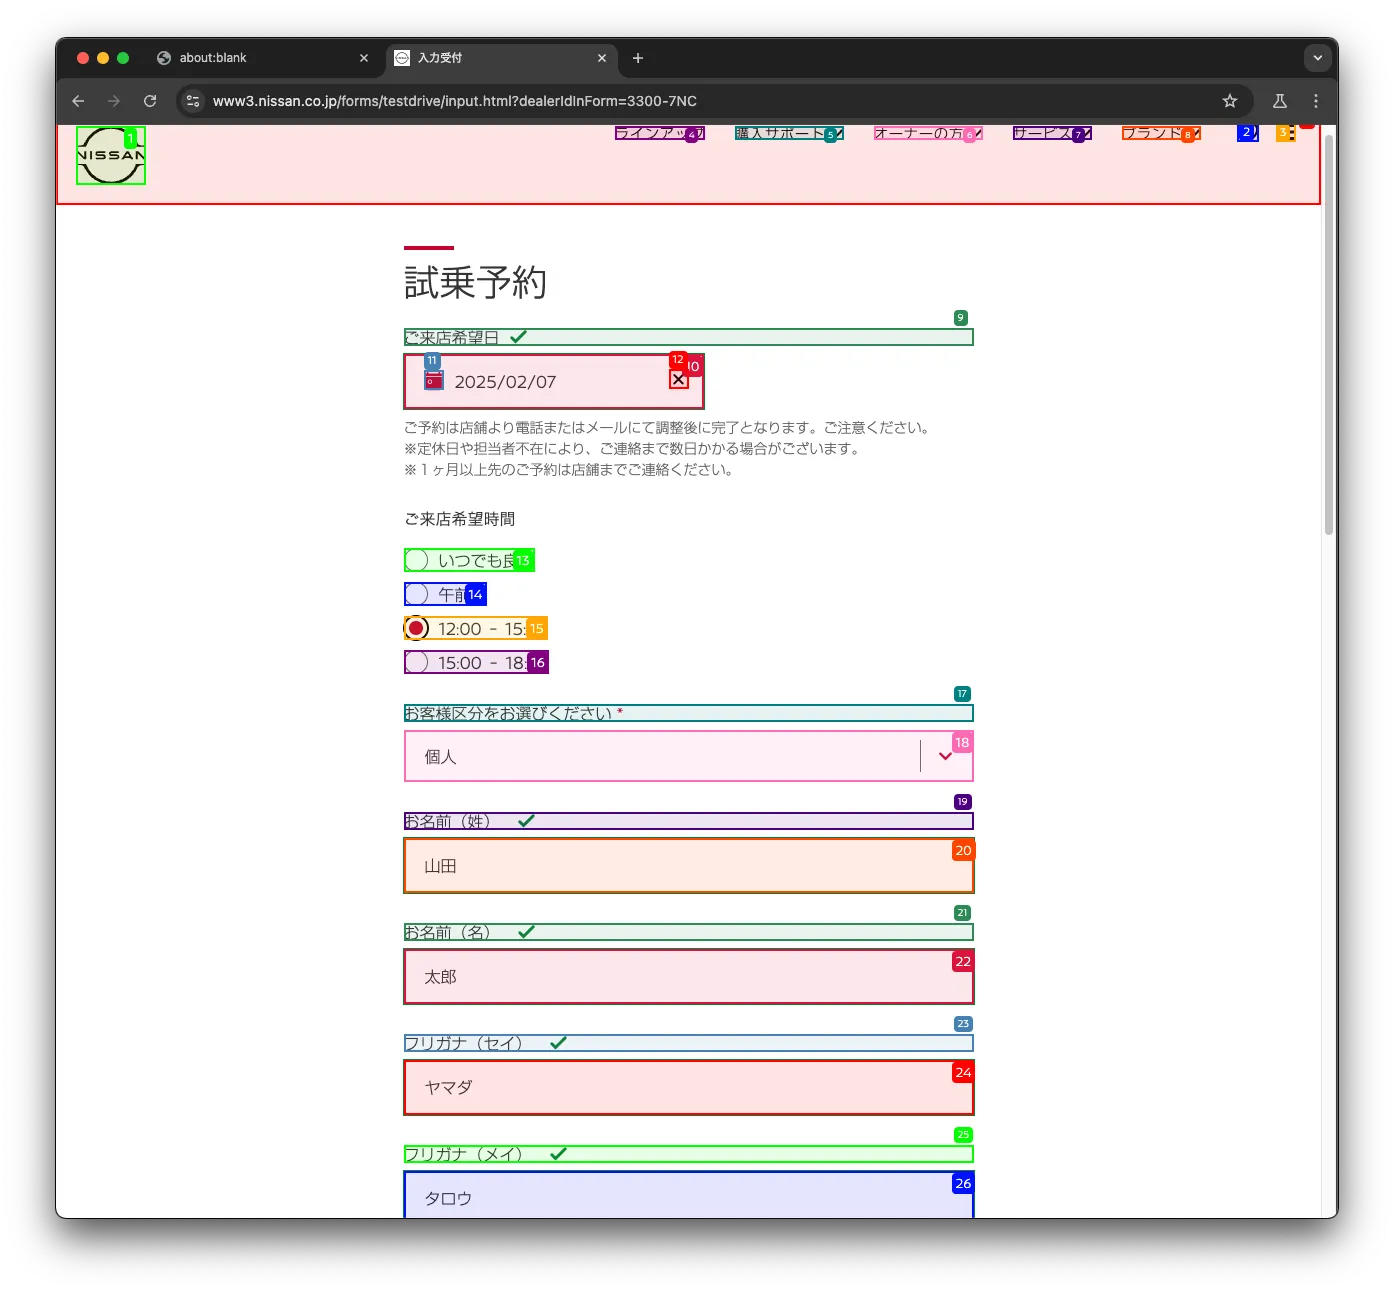Viewport: 1394px width, 1292px height.
Task: Click the flask Chrome Labs icon
Action: click(x=1279, y=101)
